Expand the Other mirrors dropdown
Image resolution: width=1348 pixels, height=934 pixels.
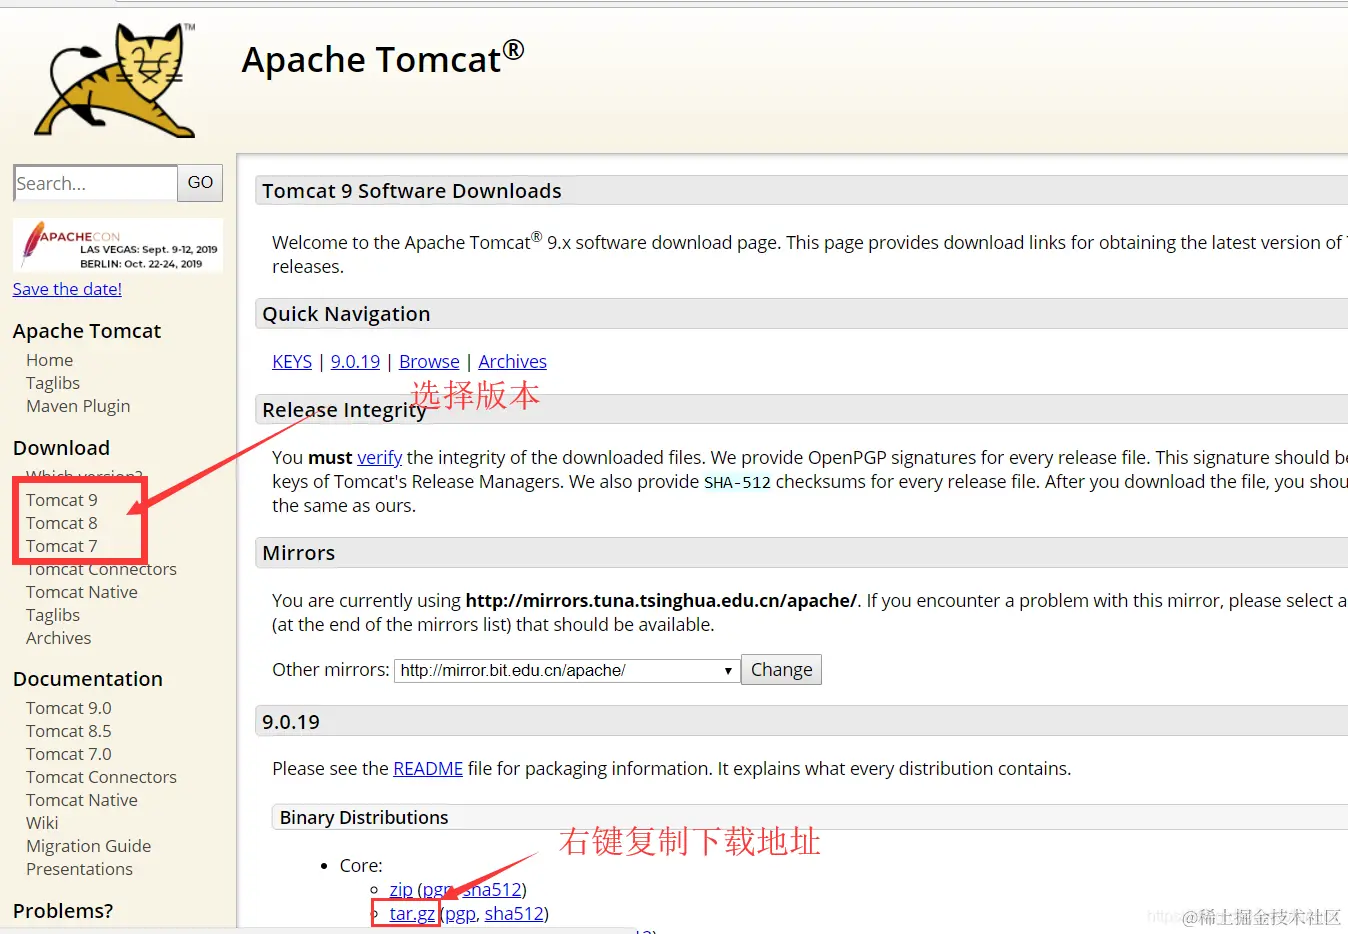coord(567,670)
